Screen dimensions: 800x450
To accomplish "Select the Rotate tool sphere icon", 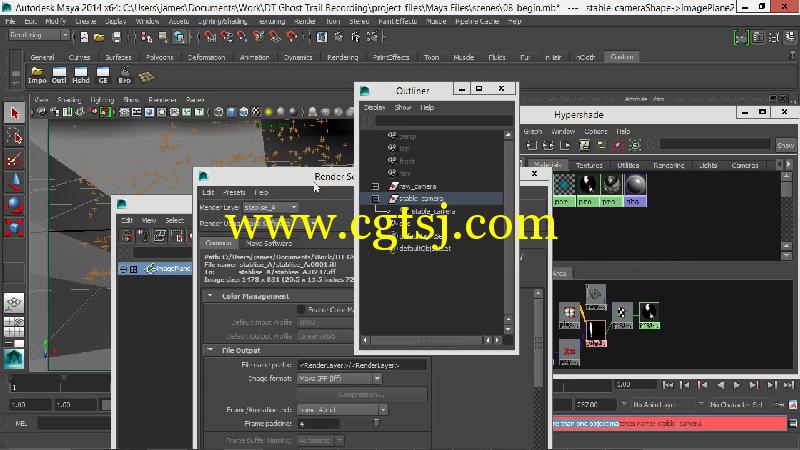I will pyautogui.click(x=14, y=205).
